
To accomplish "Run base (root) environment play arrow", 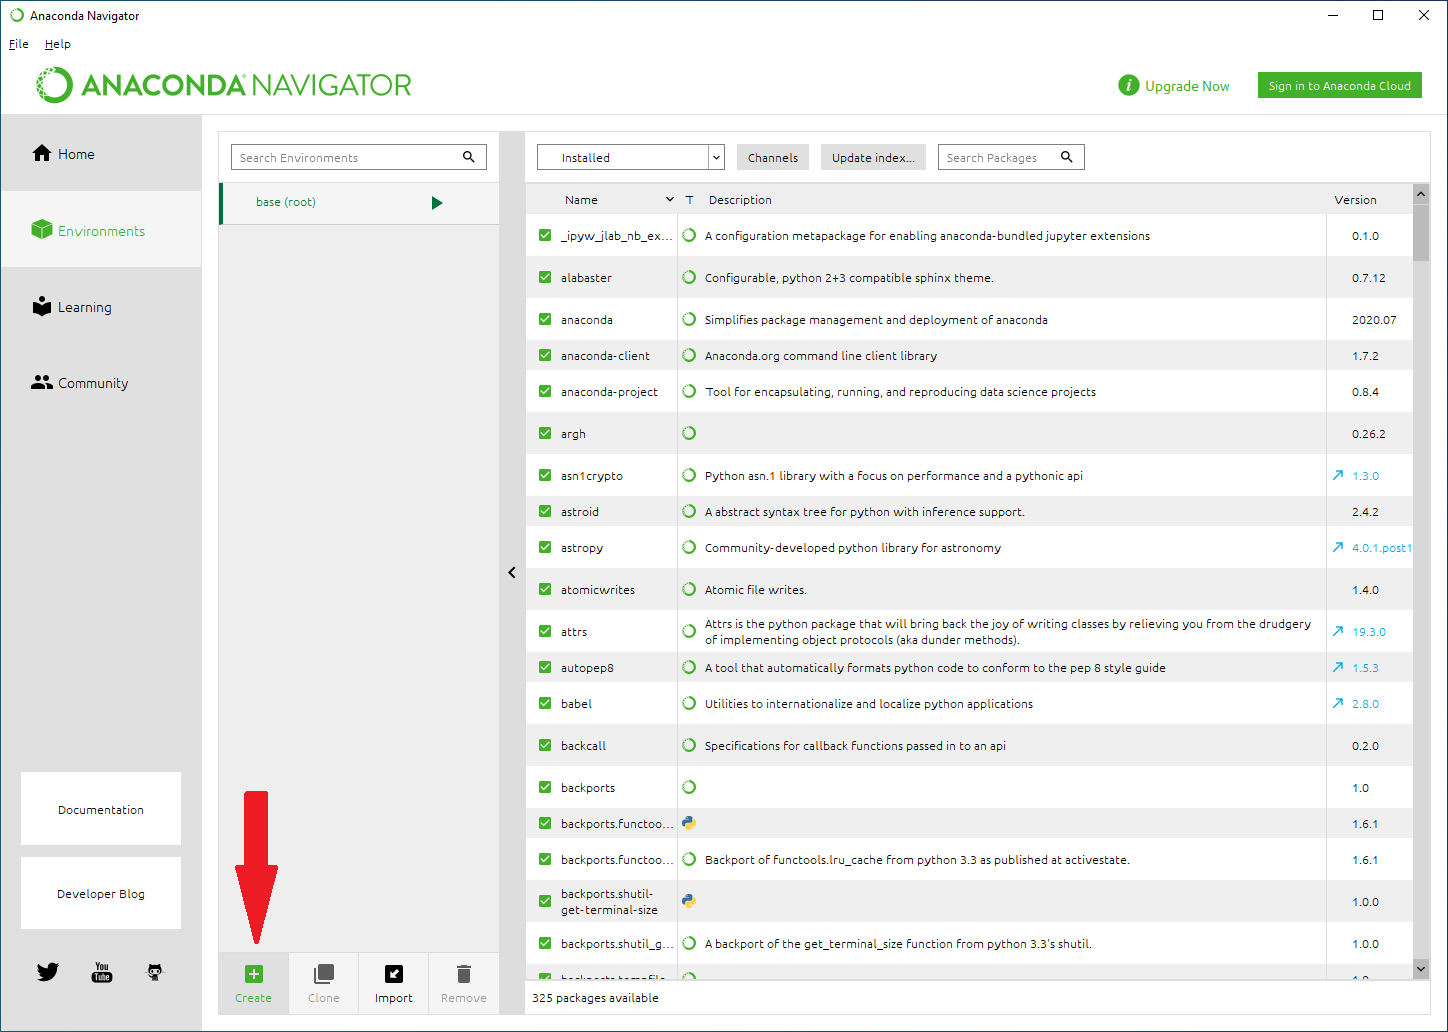I will 437,203.
